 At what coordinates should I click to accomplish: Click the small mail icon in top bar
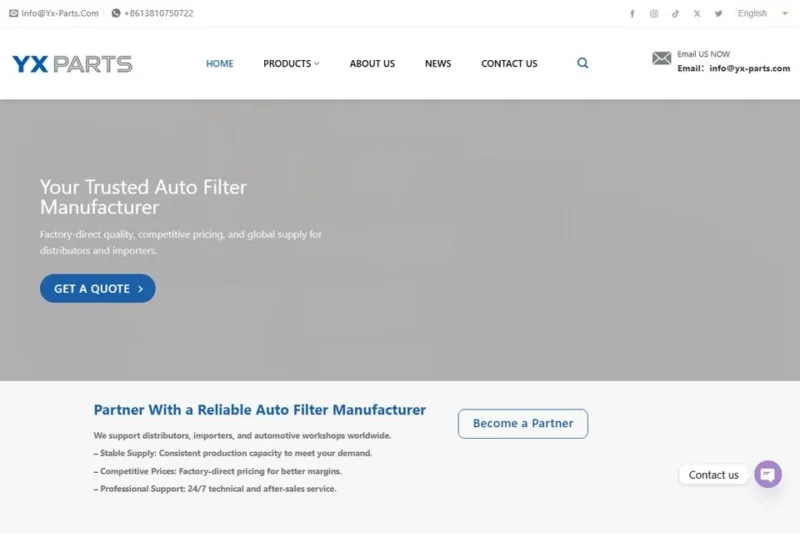point(14,13)
